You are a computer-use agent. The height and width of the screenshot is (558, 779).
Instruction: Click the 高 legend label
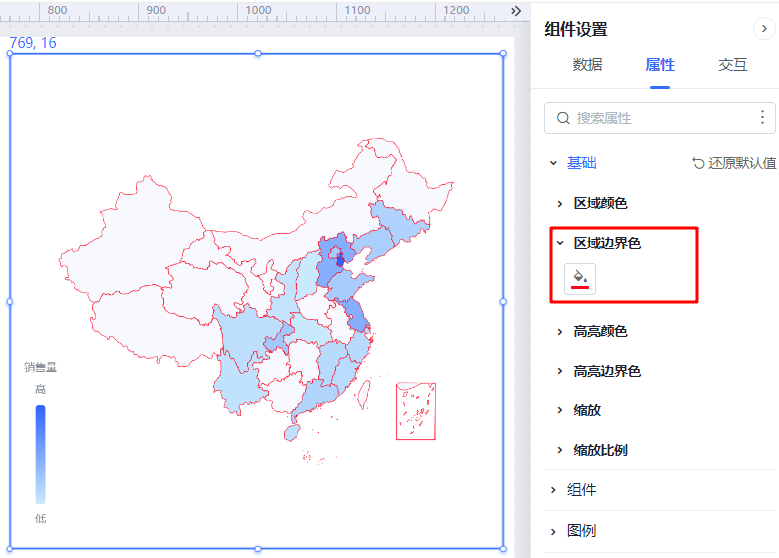[41, 390]
